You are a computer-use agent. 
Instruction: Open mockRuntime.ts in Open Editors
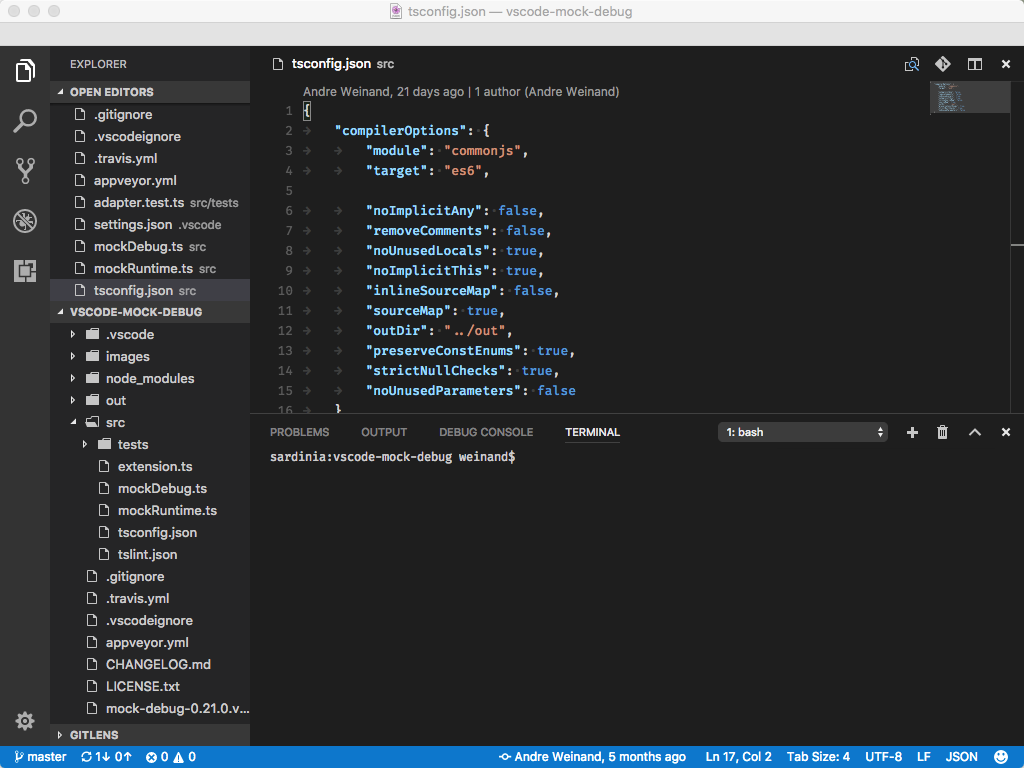point(150,268)
